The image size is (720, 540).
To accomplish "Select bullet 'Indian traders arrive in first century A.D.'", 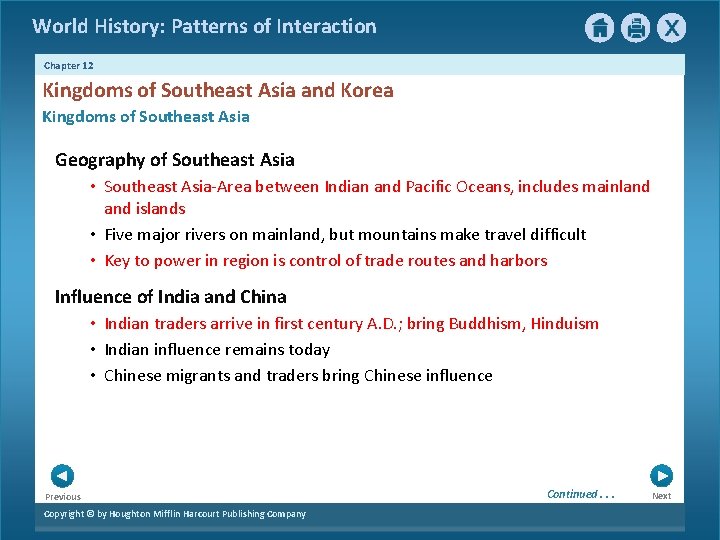I will pyautogui.click(x=352, y=324).
